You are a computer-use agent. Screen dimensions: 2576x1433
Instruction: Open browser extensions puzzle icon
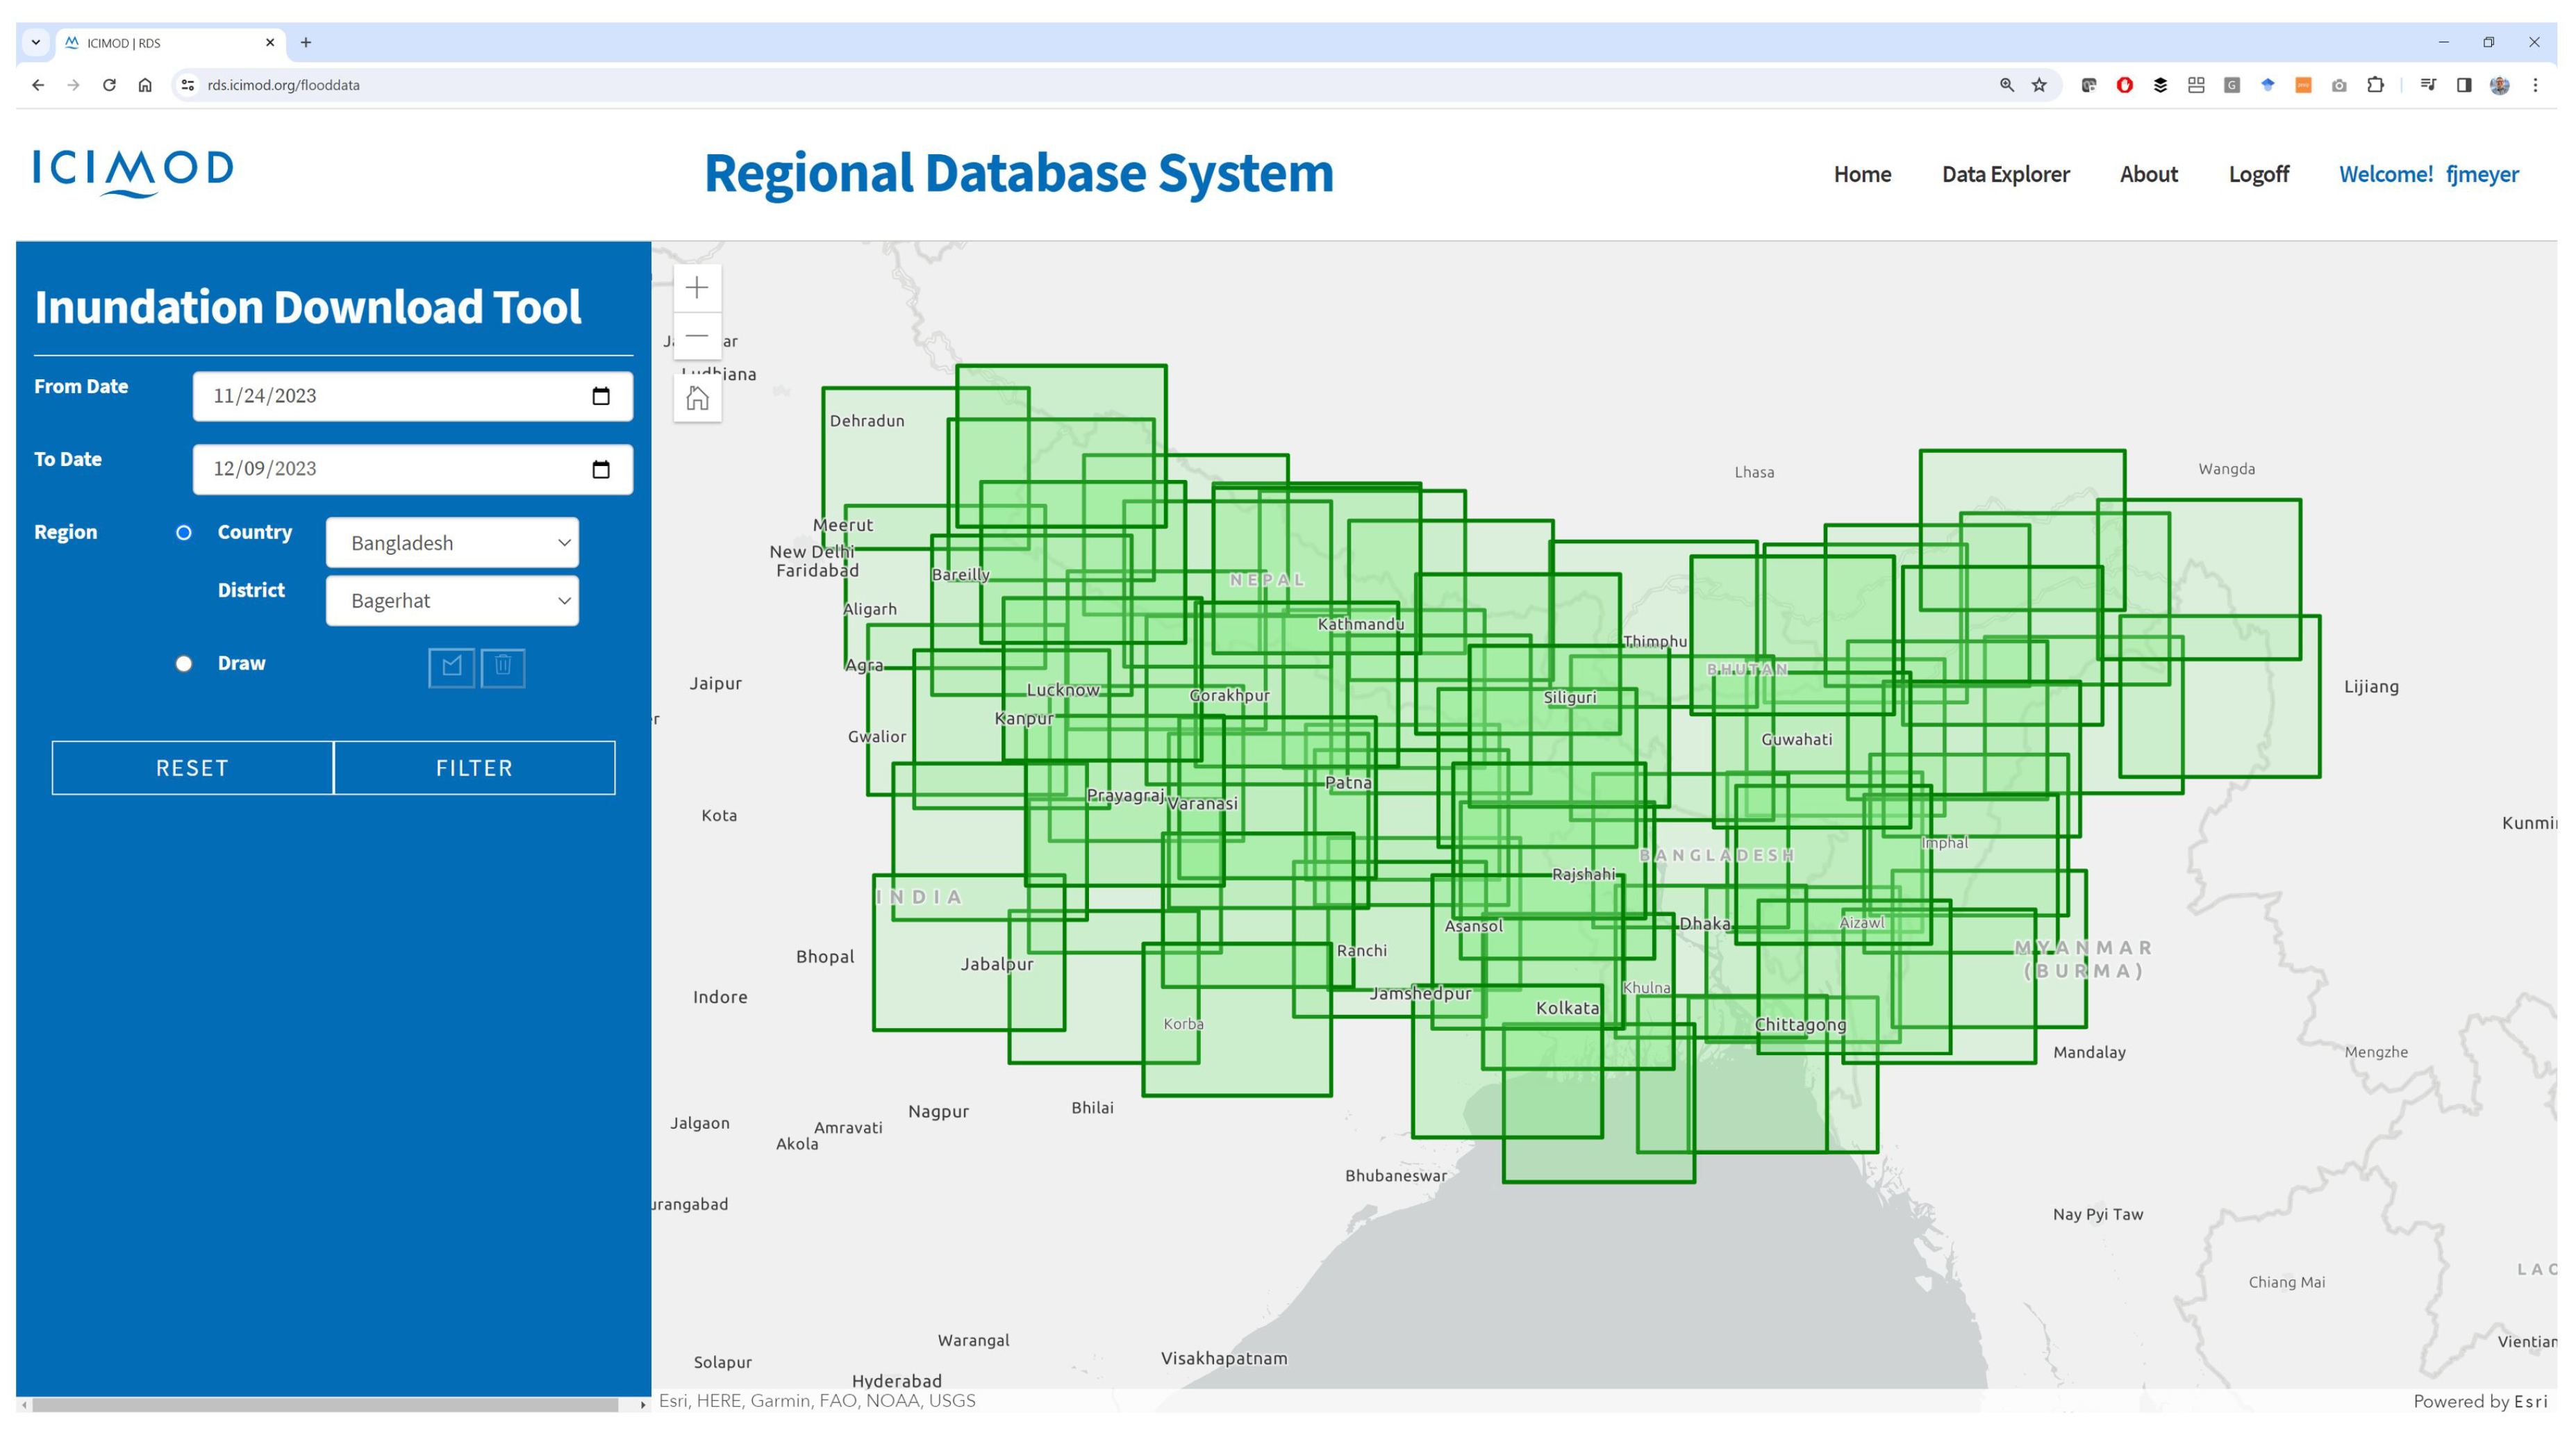click(x=2375, y=85)
